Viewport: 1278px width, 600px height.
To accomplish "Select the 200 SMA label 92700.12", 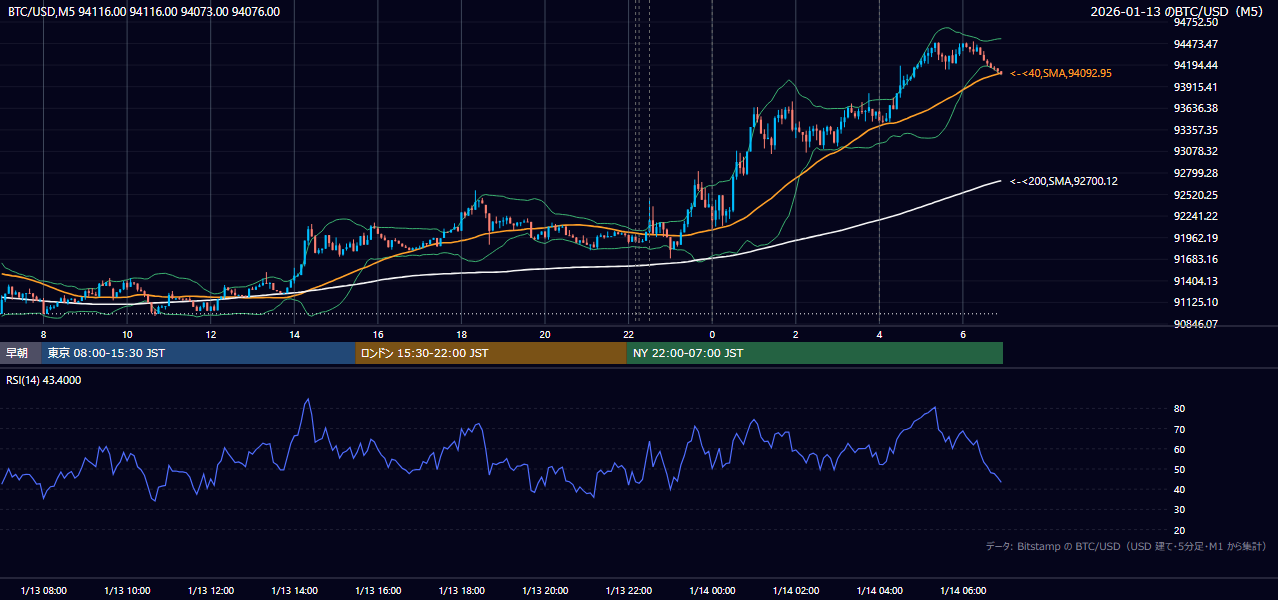I will tap(1064, 181).
